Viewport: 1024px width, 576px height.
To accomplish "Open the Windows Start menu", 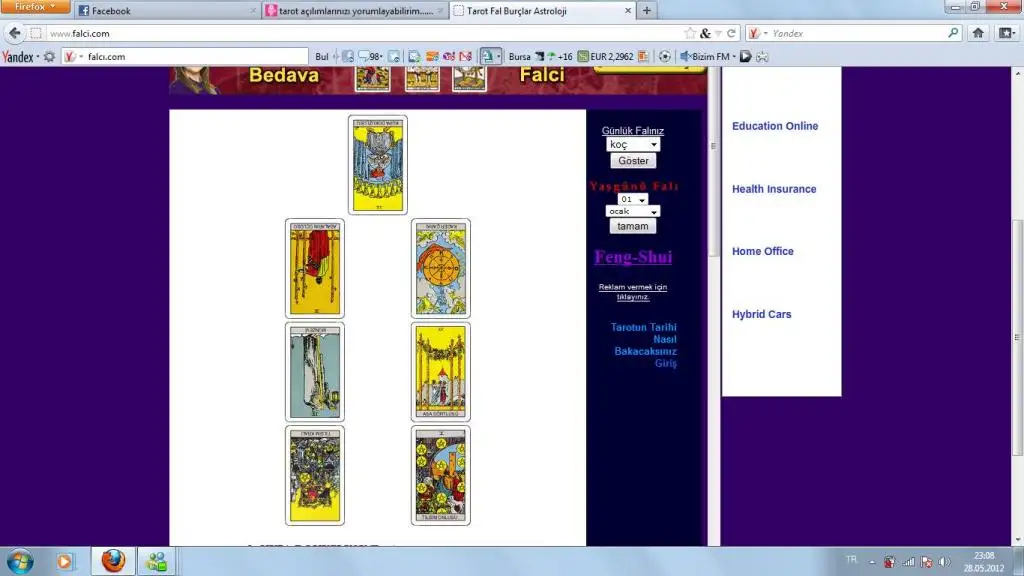I will 20,560.
